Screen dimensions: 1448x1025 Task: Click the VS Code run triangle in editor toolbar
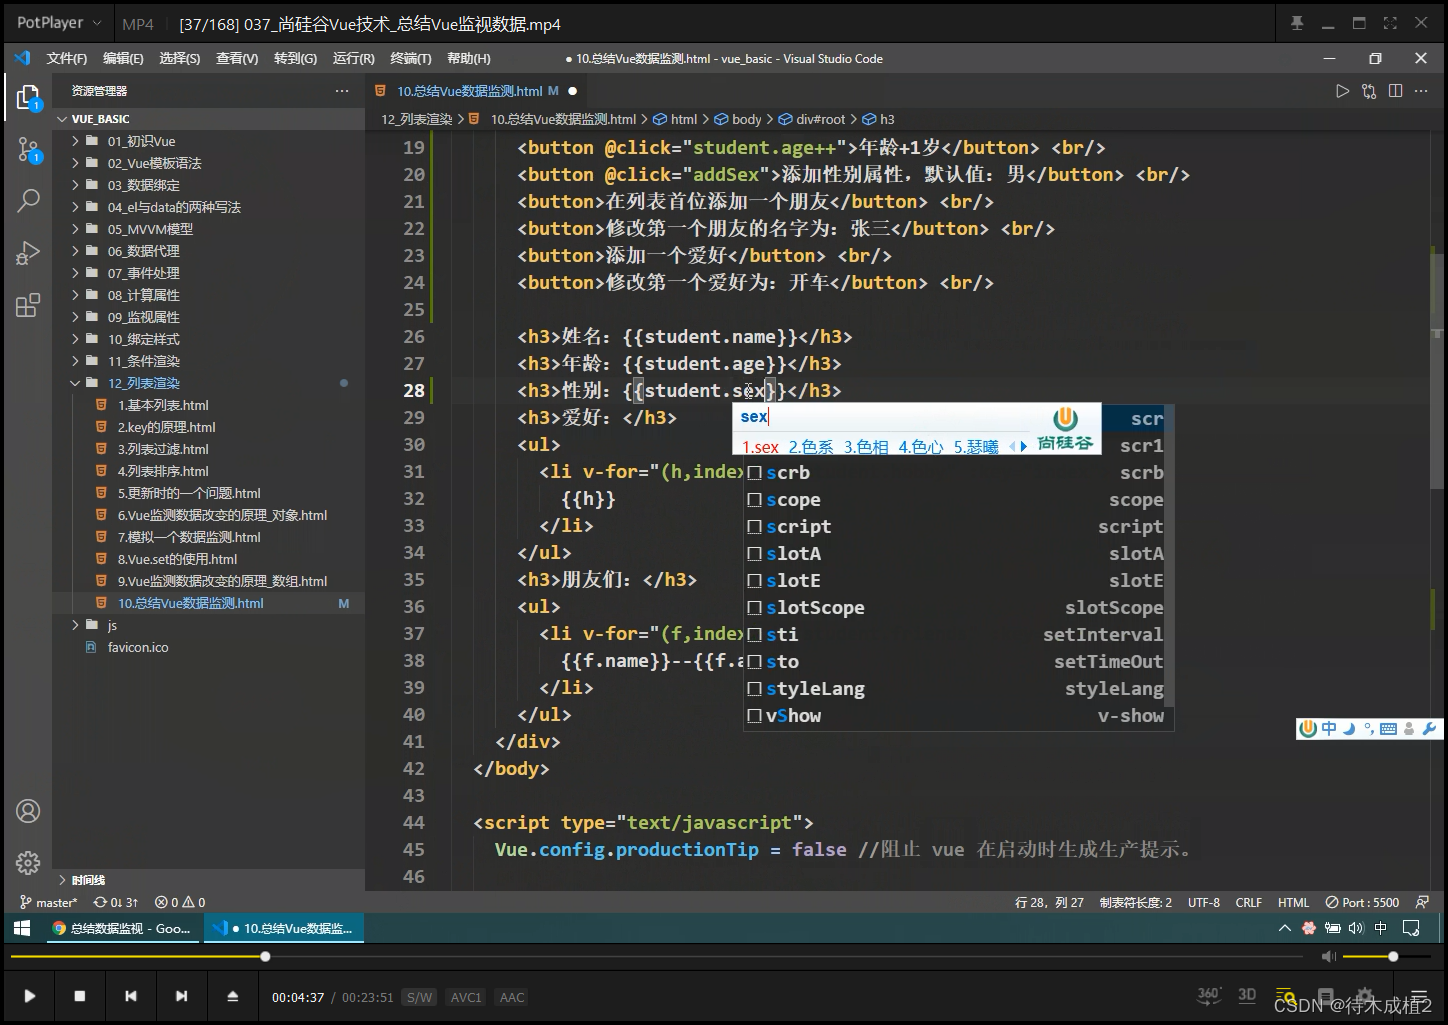coord(1342,91)
